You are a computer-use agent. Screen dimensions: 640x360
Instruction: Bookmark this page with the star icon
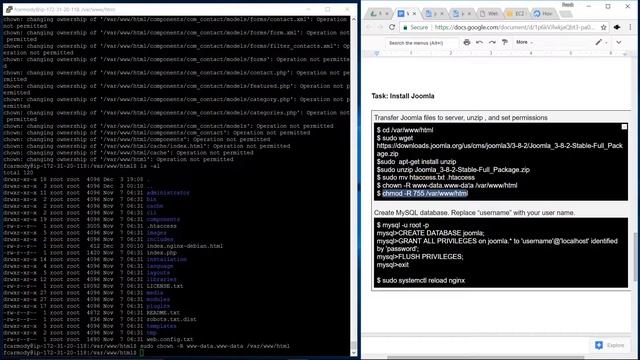point(603,27)
